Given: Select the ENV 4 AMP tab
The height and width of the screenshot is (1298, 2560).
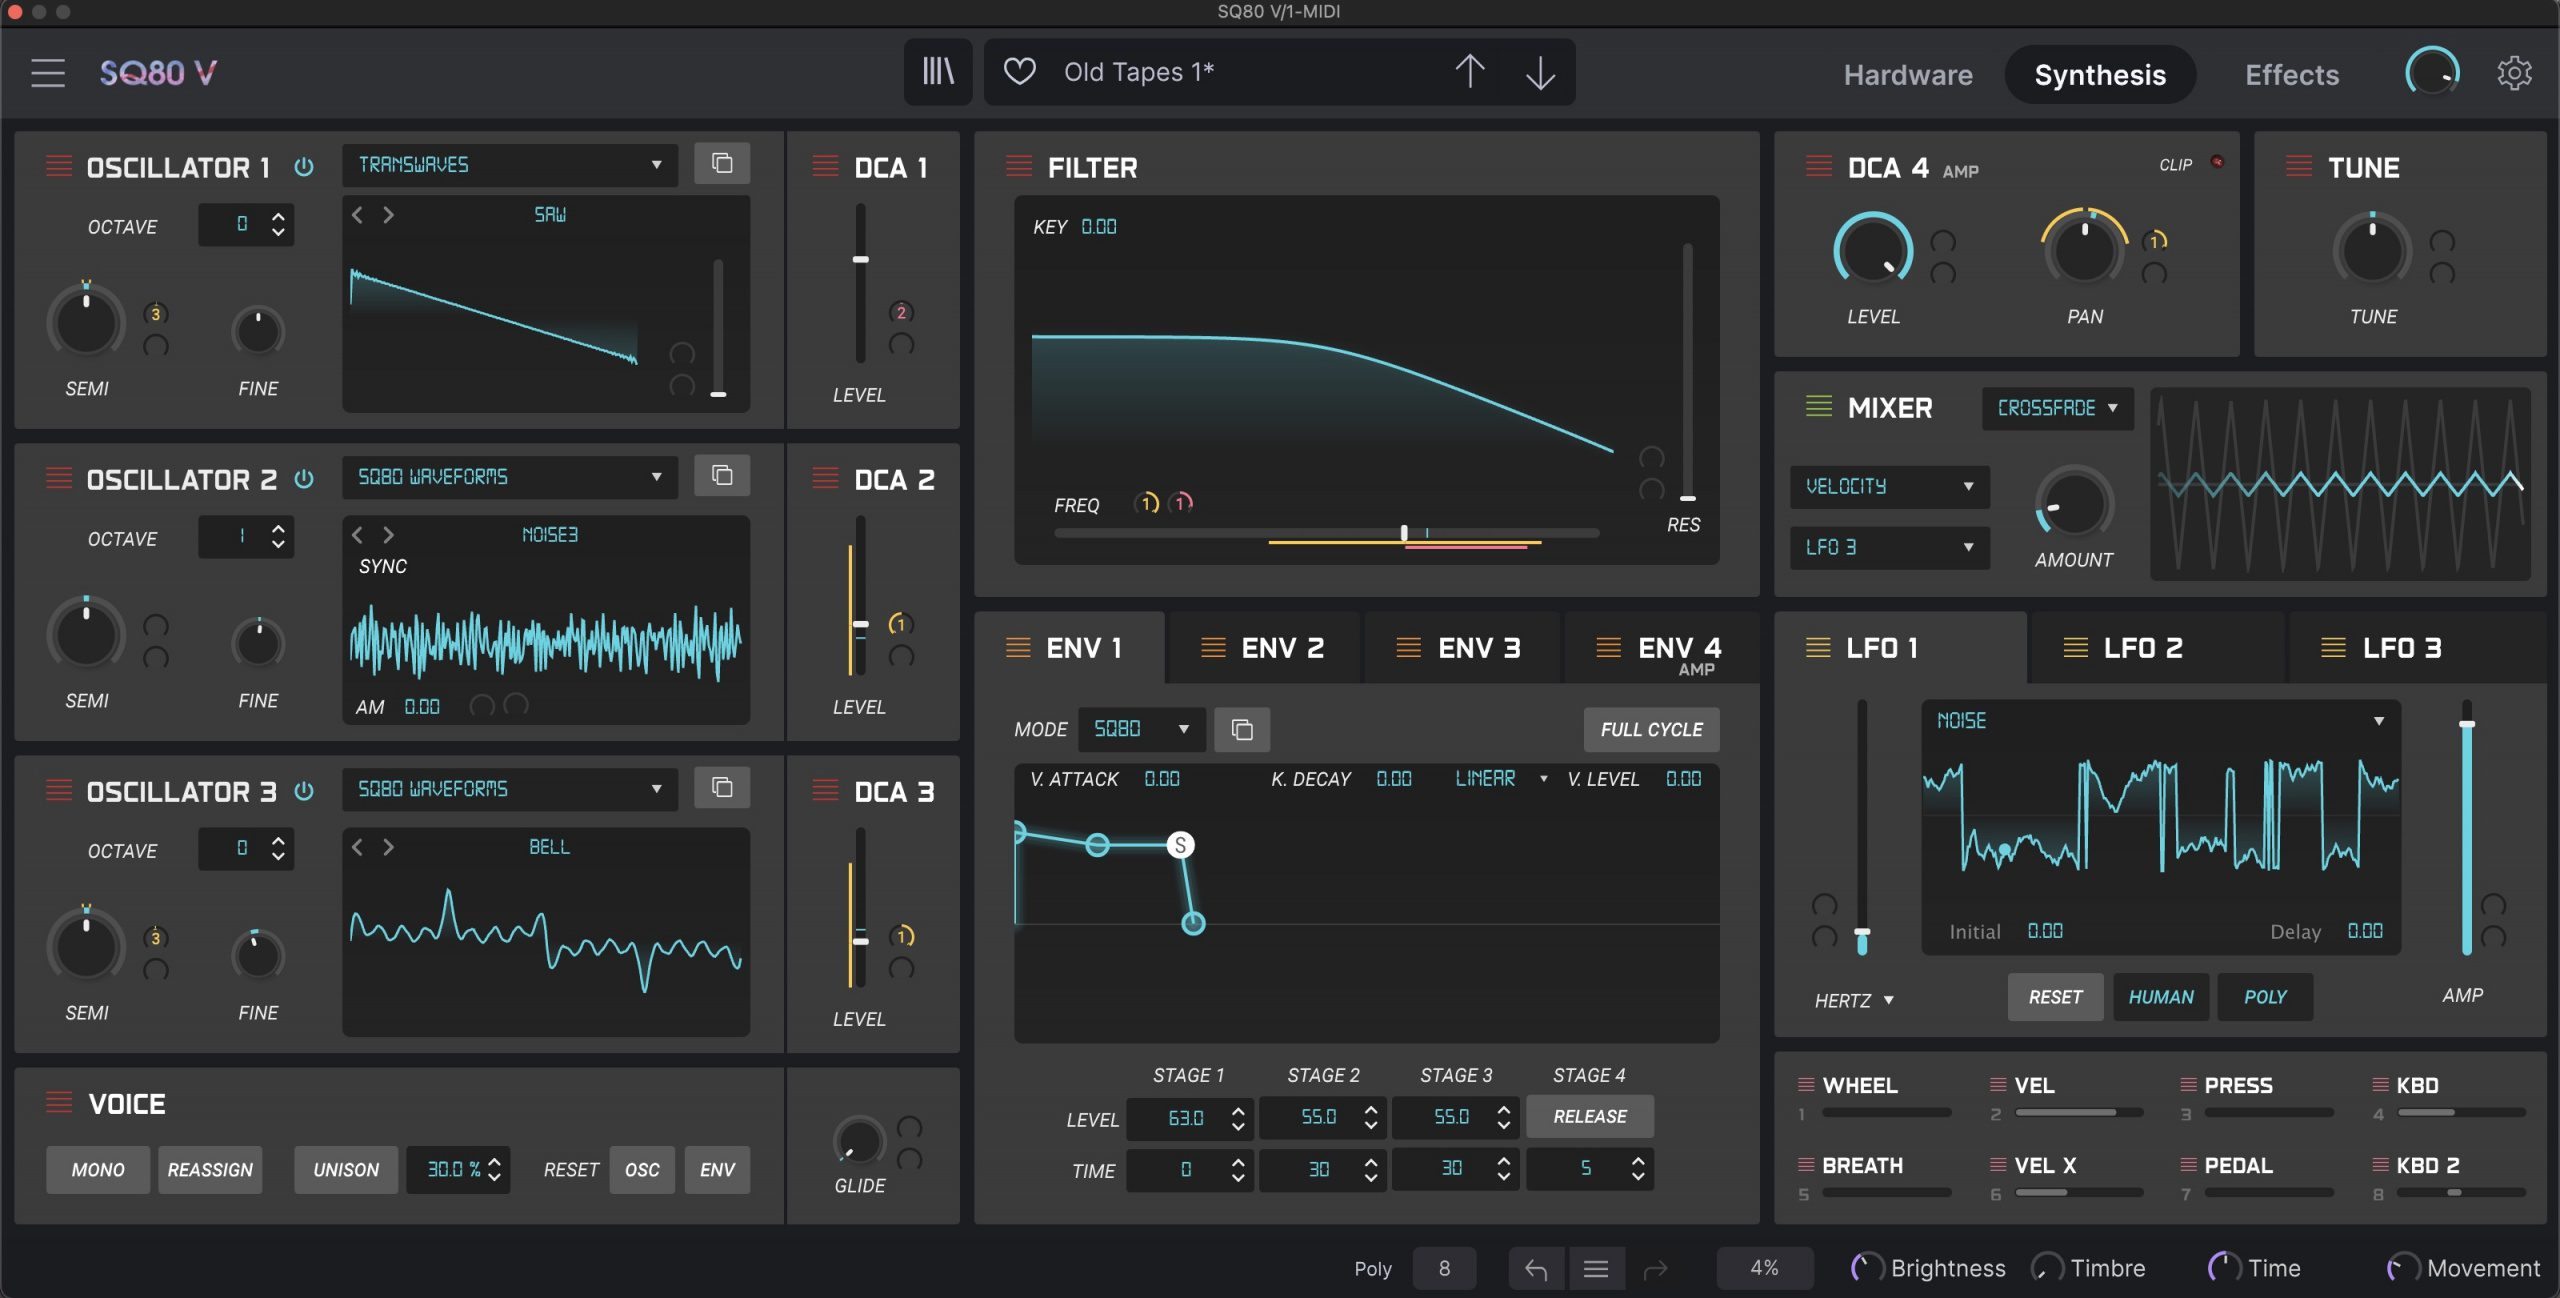Looking at the screenshot, I should (1662, 648).
